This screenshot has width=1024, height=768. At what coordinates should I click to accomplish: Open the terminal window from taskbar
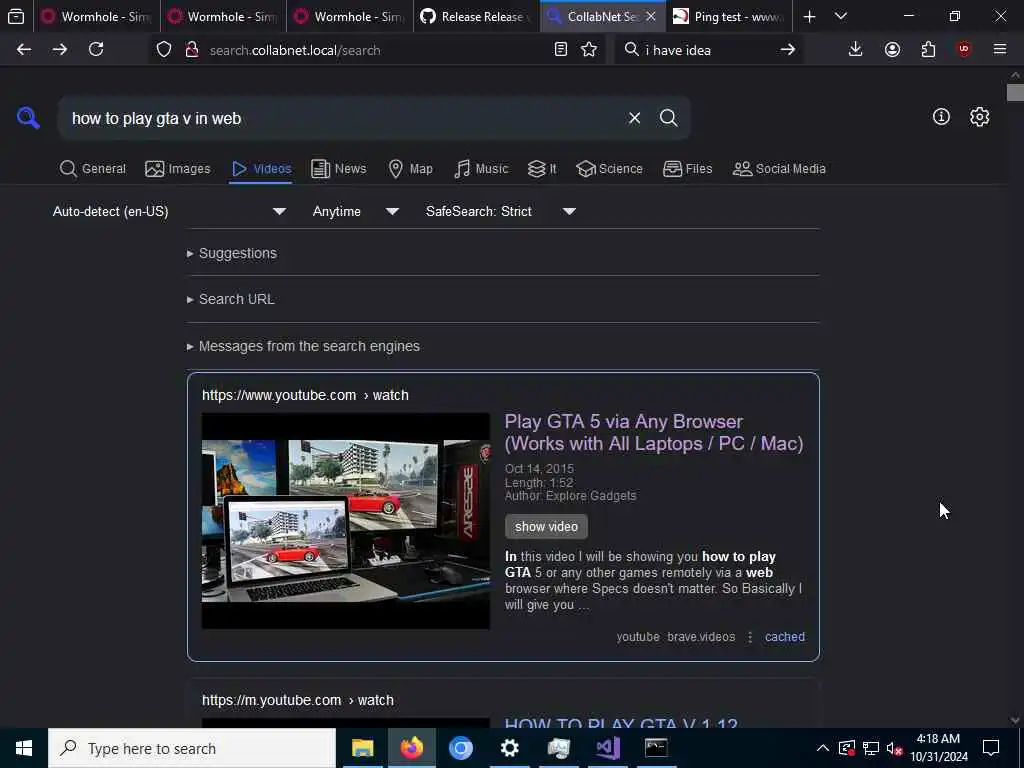656,748
